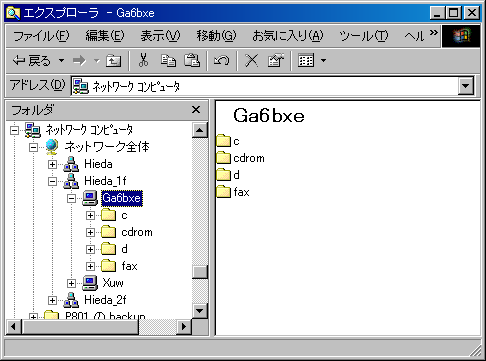Click the folder tree scroll down arrow
This screenshot has width=486, height=361.
[x=200, y=311]
